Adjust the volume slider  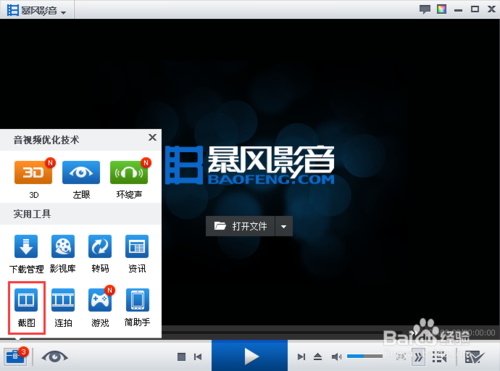pos(364,356)
